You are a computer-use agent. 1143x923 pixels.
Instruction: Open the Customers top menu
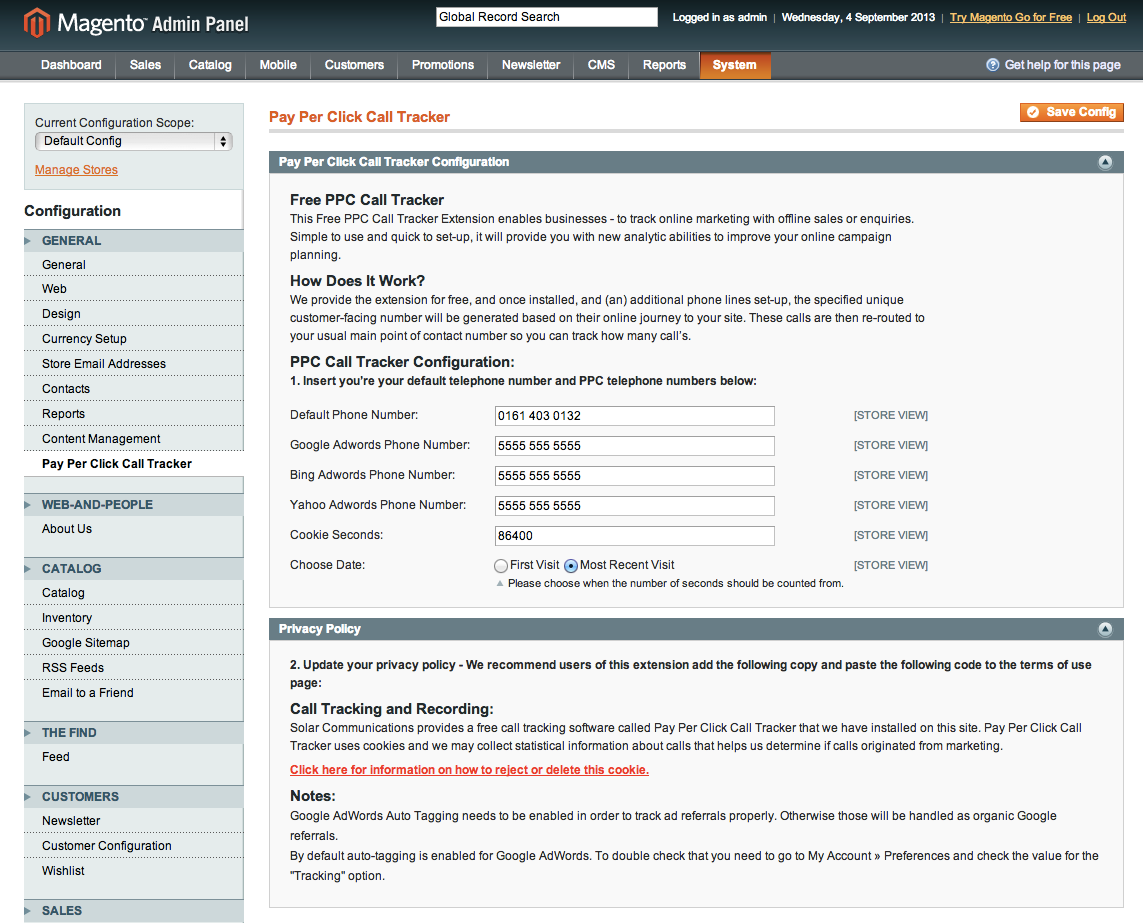354,65
